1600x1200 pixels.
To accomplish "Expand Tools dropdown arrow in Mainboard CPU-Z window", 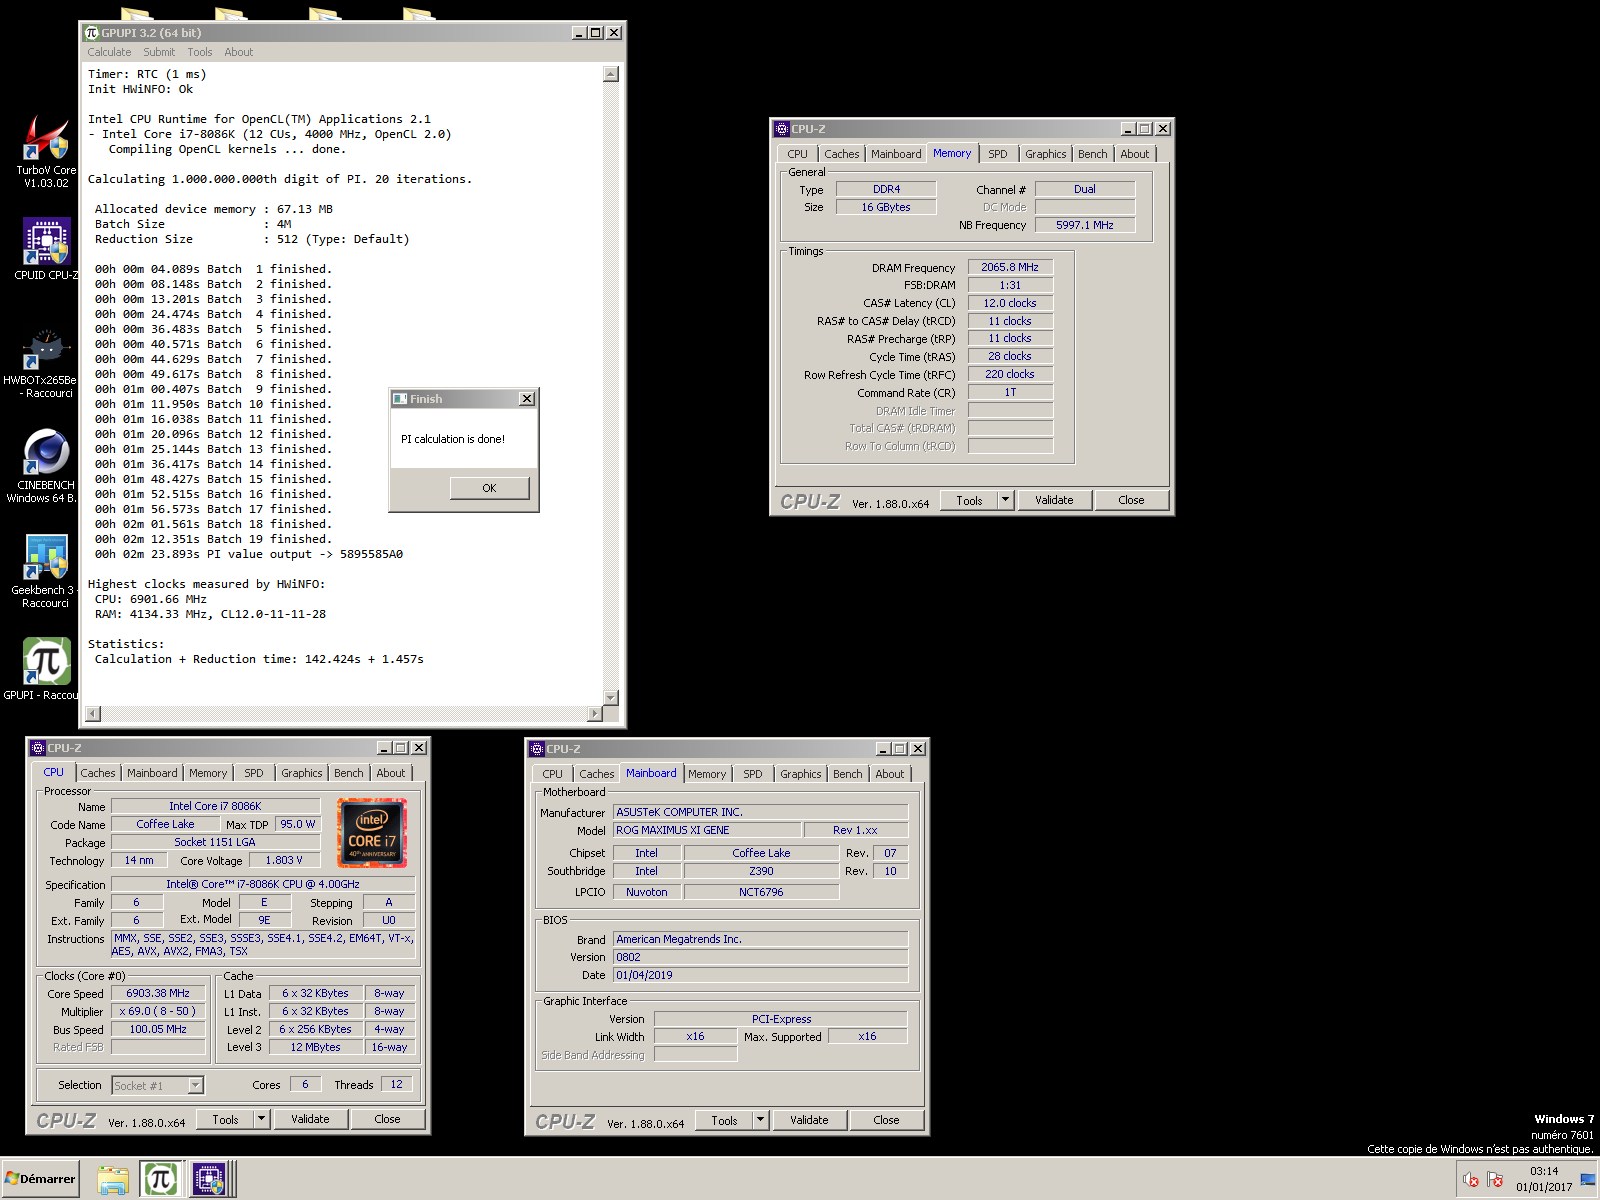I will pyautogui.click(x=761, y=1121).
